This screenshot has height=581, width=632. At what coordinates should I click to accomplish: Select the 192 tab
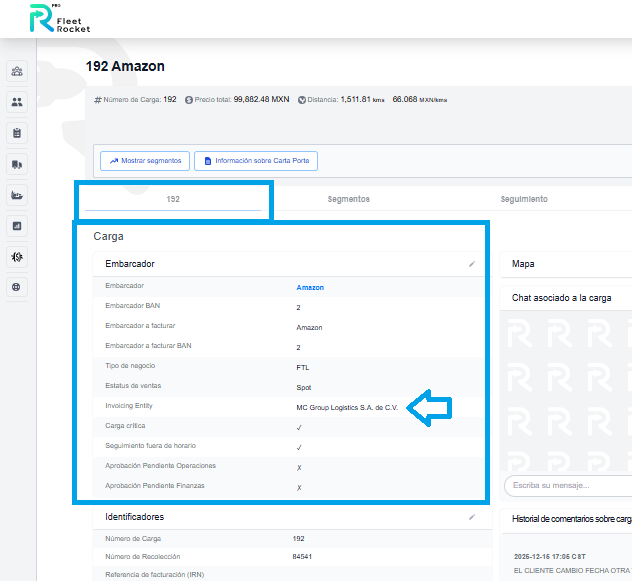pyautogui.click(x=173, y=199)
